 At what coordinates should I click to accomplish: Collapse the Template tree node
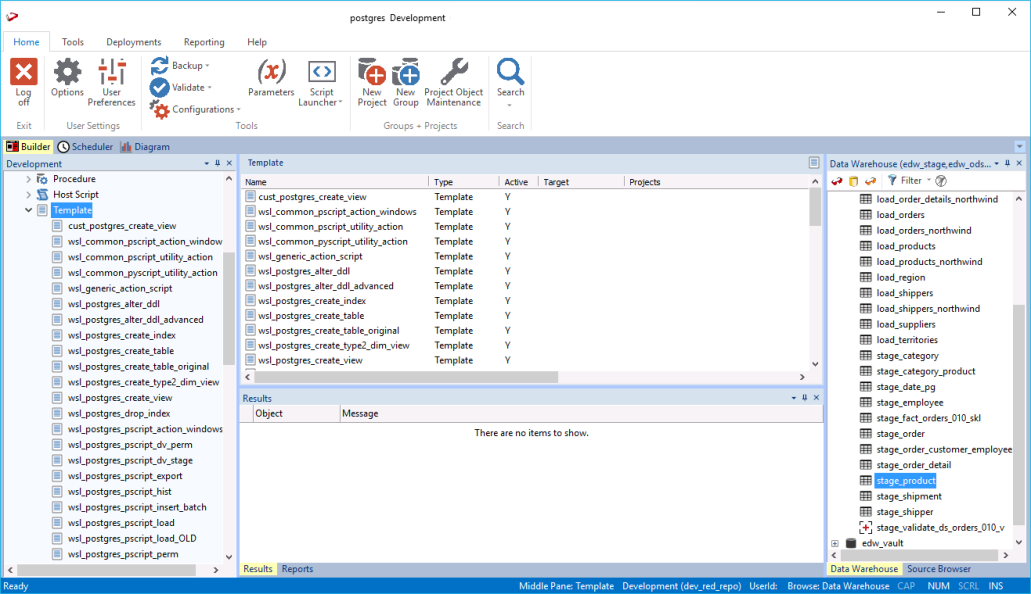tap(28, 210)
